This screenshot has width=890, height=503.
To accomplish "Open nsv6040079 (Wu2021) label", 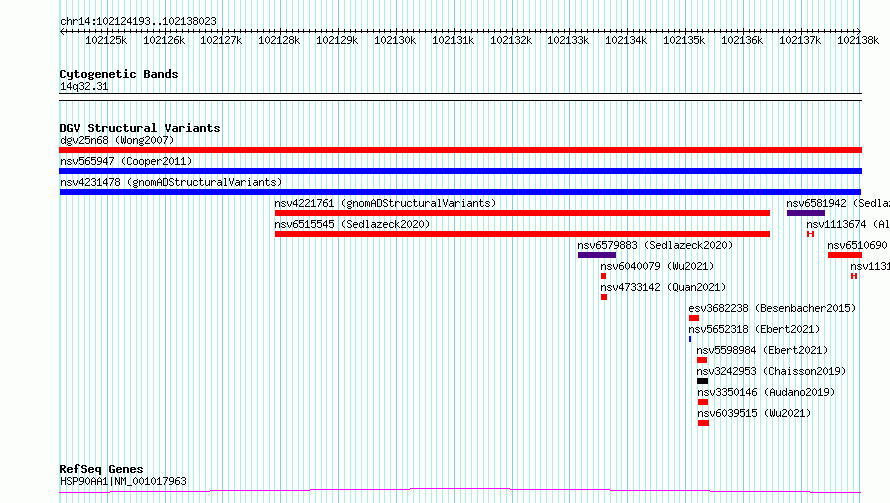I will (657, 266).
